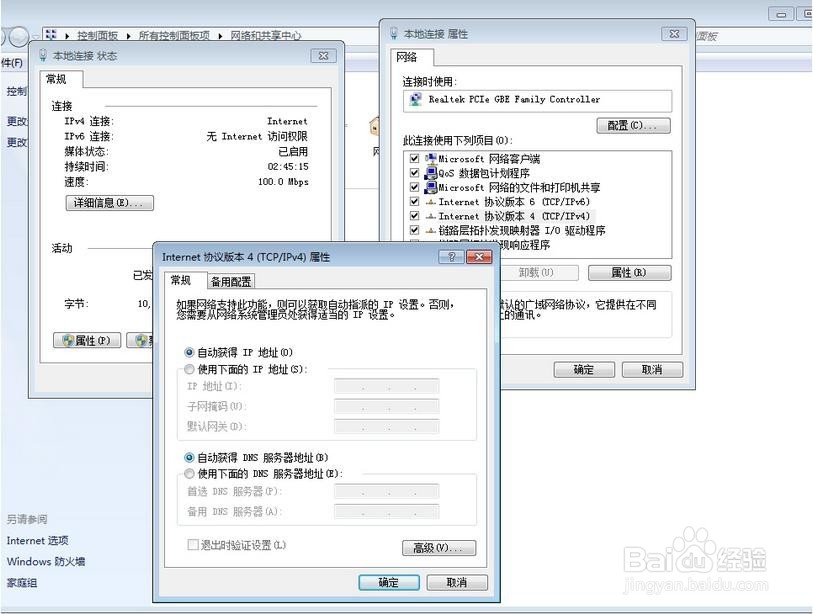Click the IP 地址(I) input field
The image size is (813, 614).
[387, 386]
